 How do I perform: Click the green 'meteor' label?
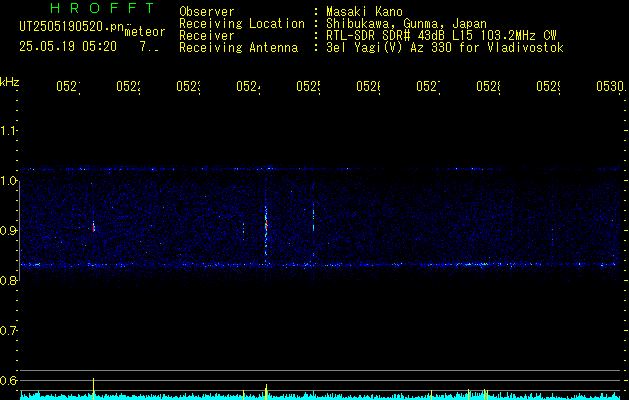tap(145, 32)
